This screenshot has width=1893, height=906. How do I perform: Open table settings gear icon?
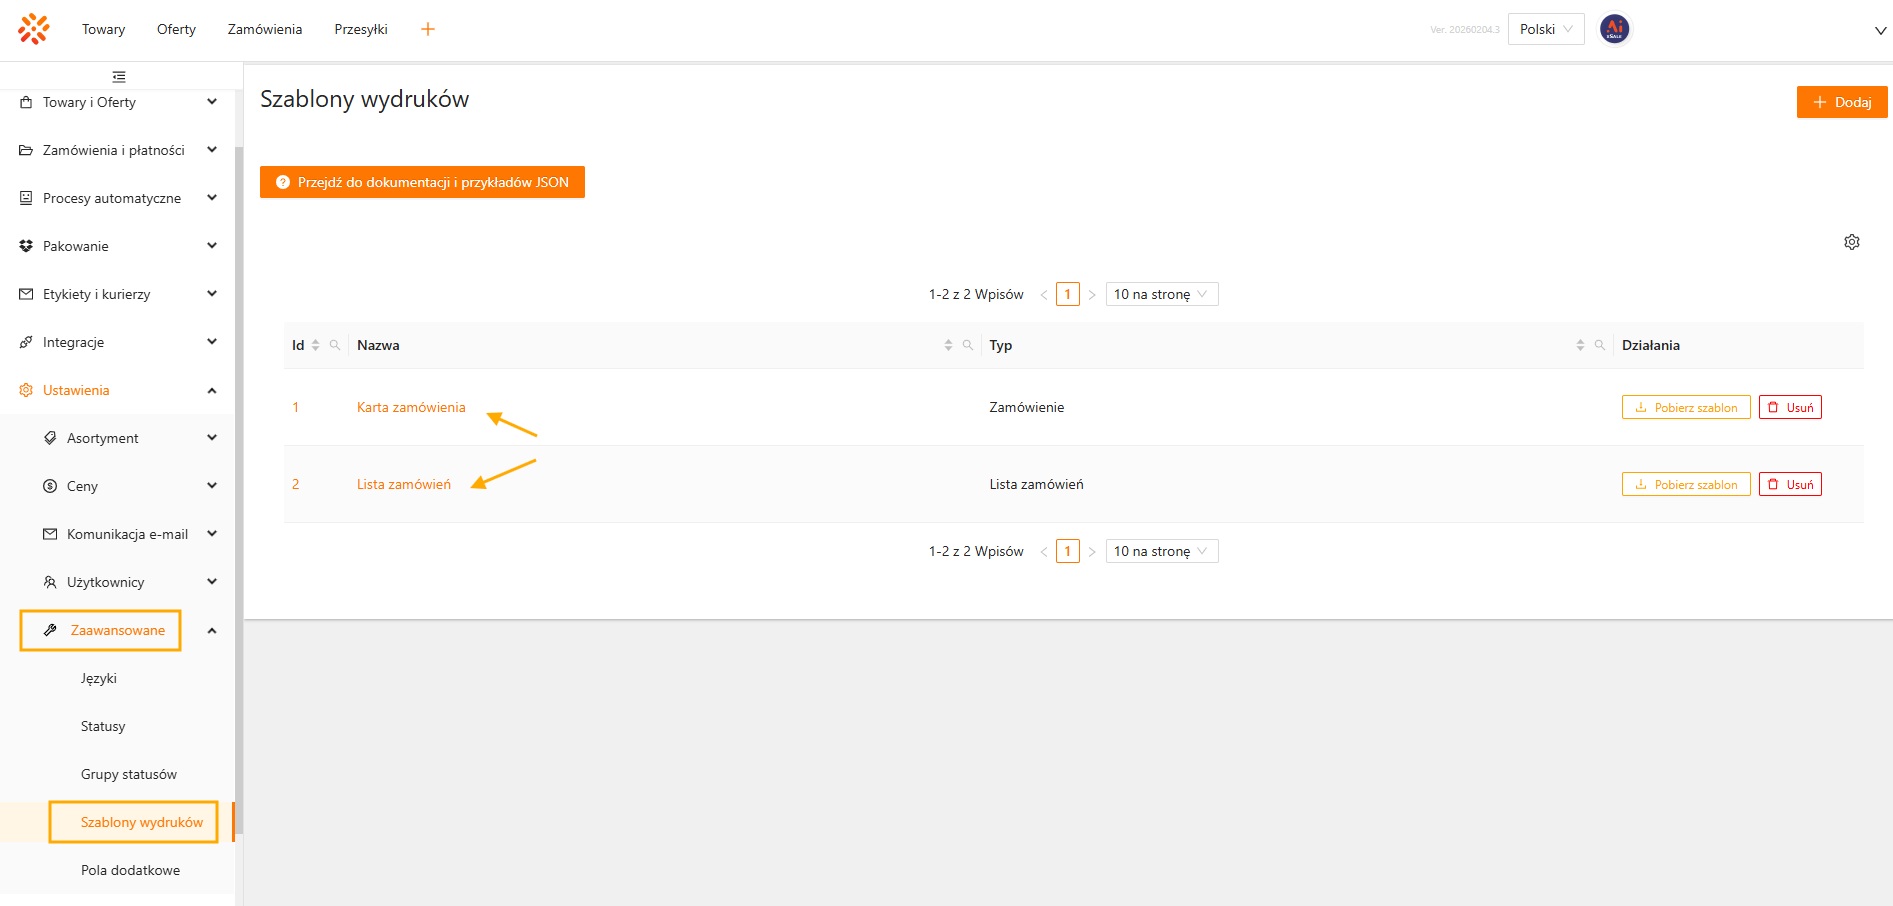[x=1851, y=242]
